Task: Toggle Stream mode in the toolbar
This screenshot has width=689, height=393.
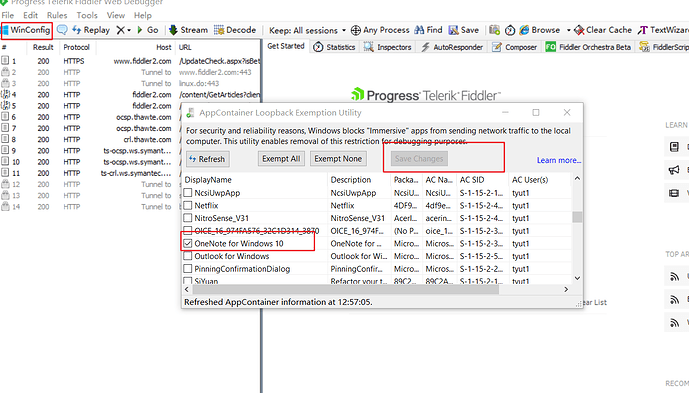Action: (x=189, y=30)
